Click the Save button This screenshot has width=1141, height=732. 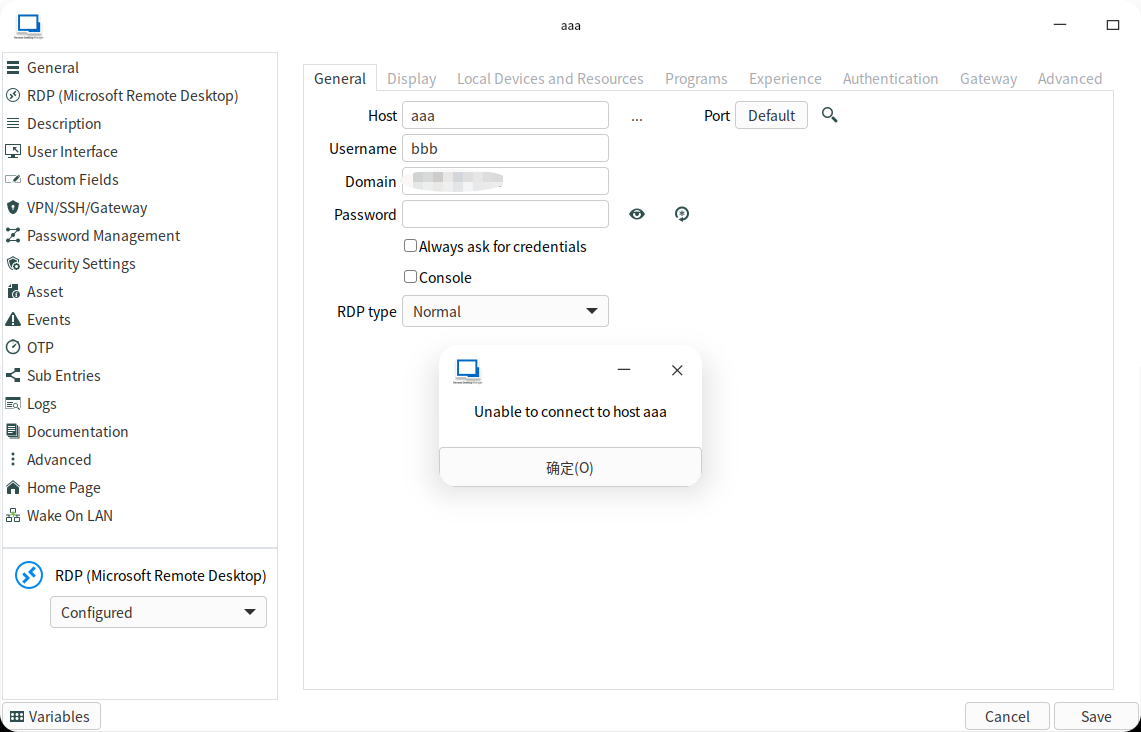[x=1096, y=716]
